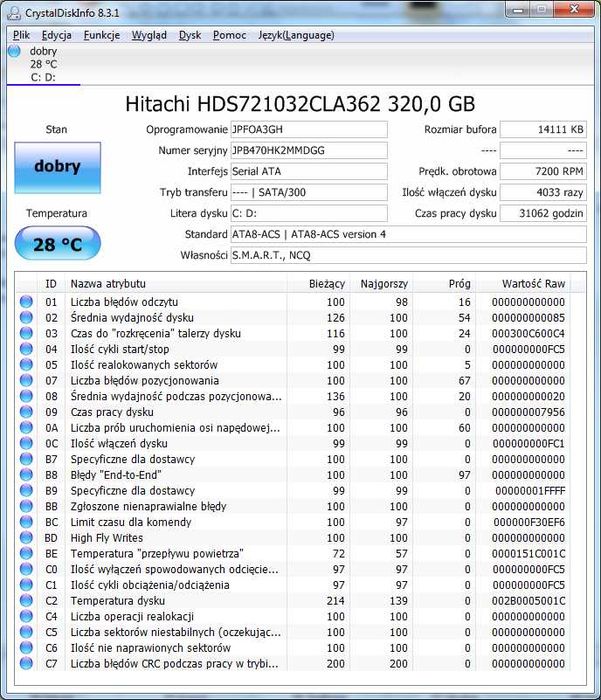Click status orb for attribute 02 Średnia wydajność dysku
Screen dimensions: 601x700
pyautogui.click(x=26, y=317)
